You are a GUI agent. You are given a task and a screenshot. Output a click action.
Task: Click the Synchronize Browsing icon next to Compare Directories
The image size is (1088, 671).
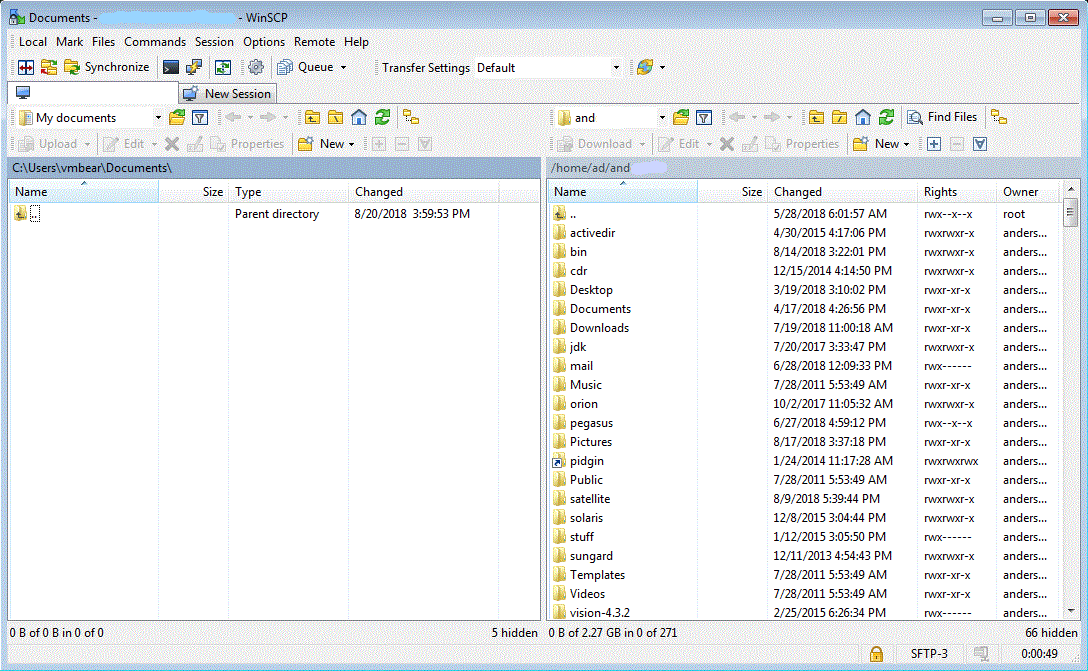(x=49, y=67)
